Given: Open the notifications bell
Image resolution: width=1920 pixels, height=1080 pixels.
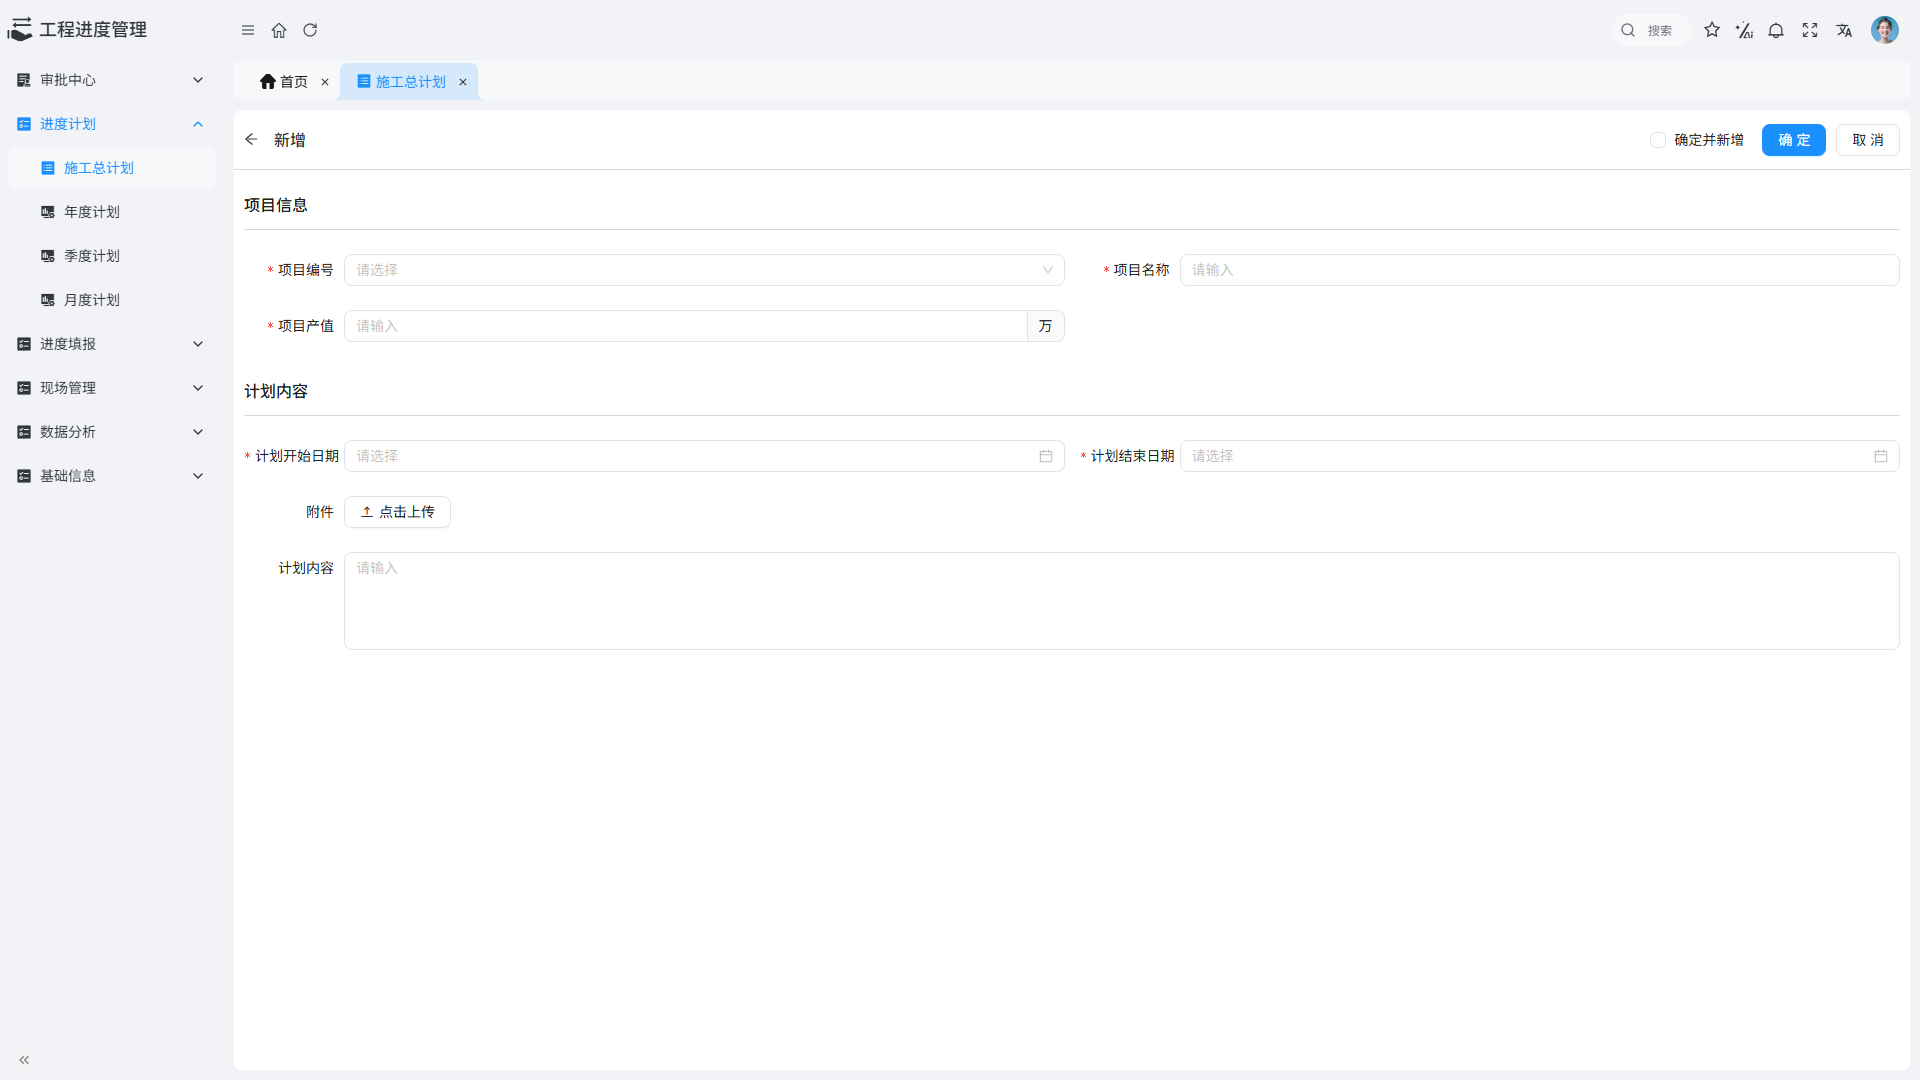Looking at the screenshot, I should coord(1776,30).
